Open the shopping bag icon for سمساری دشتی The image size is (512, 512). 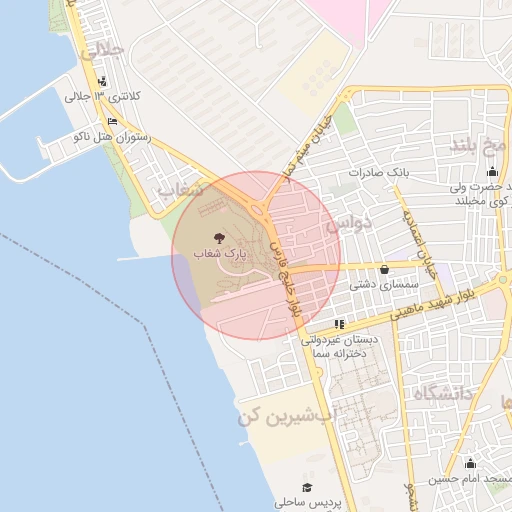[384, 269]
